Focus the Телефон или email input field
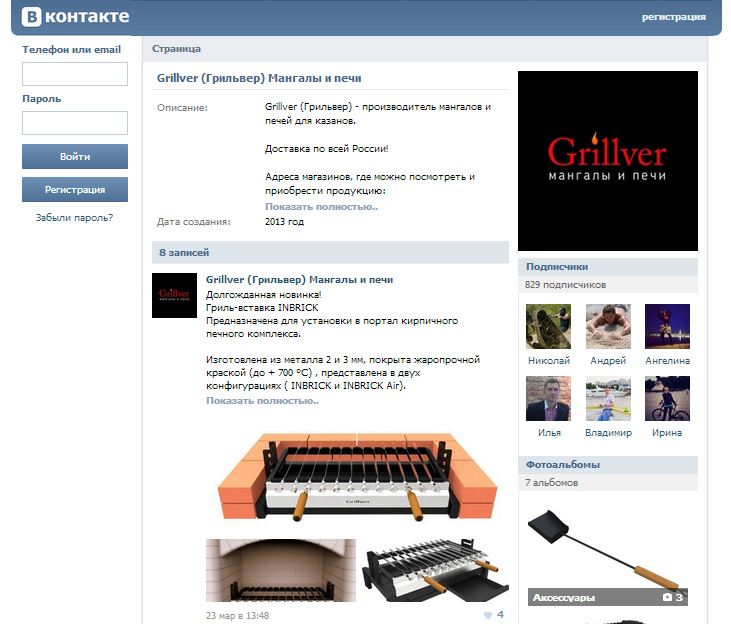Viewport: 731px width, 624px height. (x=75, y=74)
